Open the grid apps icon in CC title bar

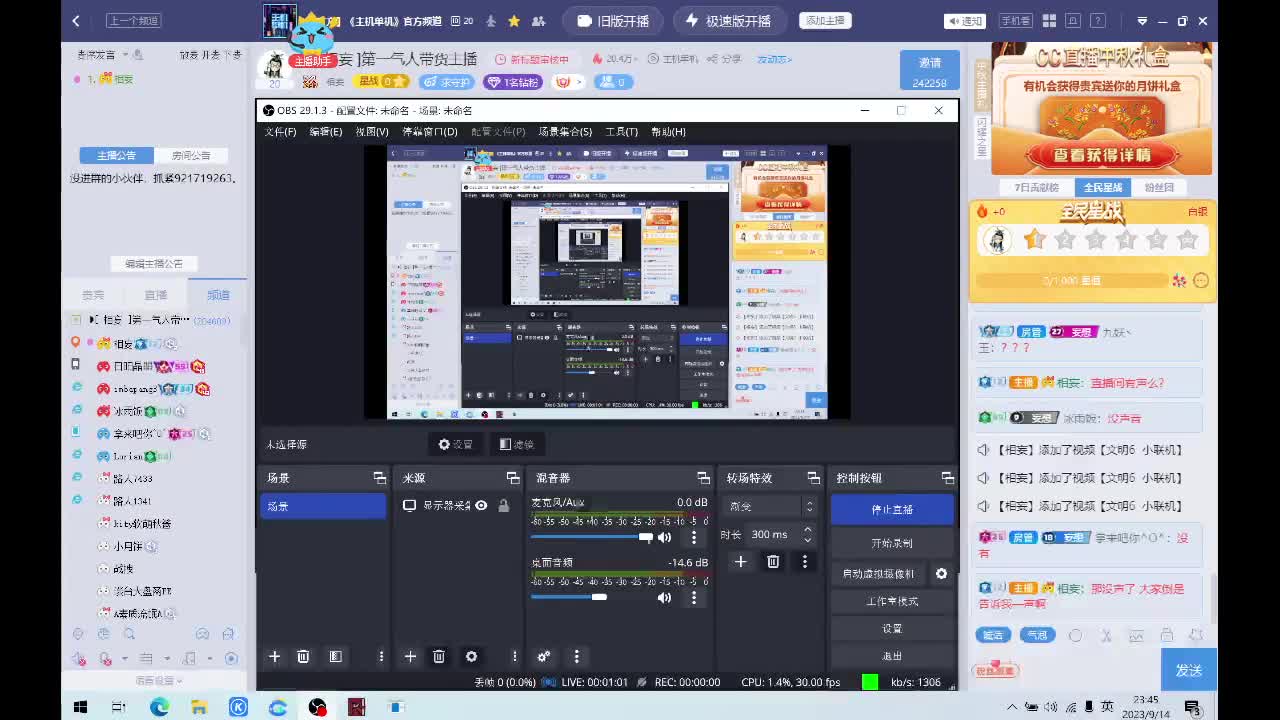1049,21
